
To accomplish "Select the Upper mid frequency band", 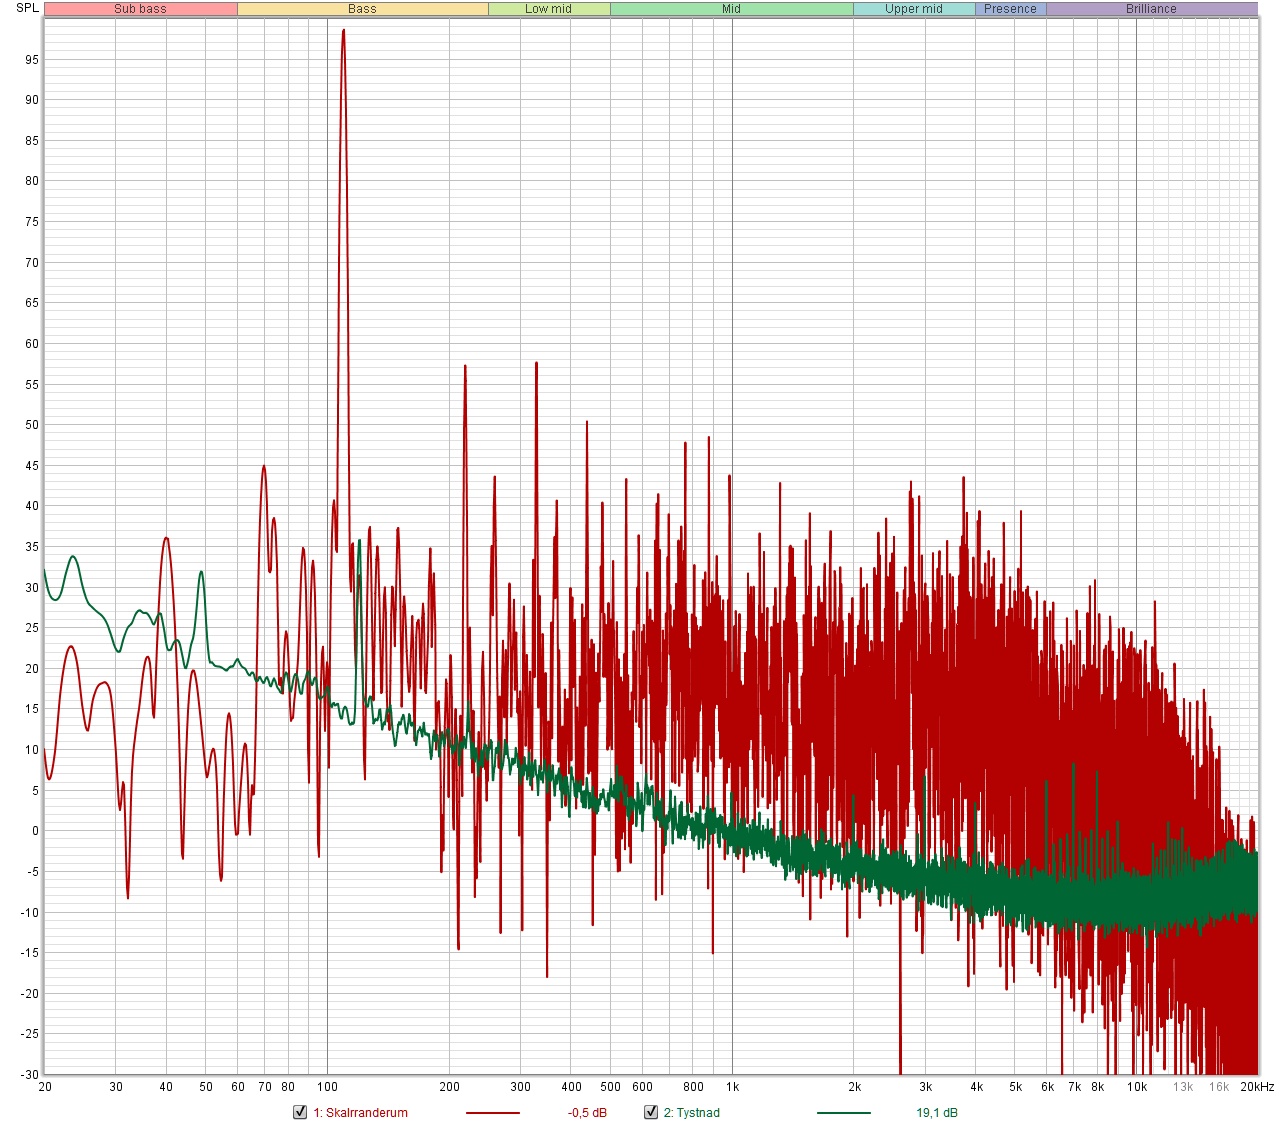I will pyautogui.click(x=914, y=9).
